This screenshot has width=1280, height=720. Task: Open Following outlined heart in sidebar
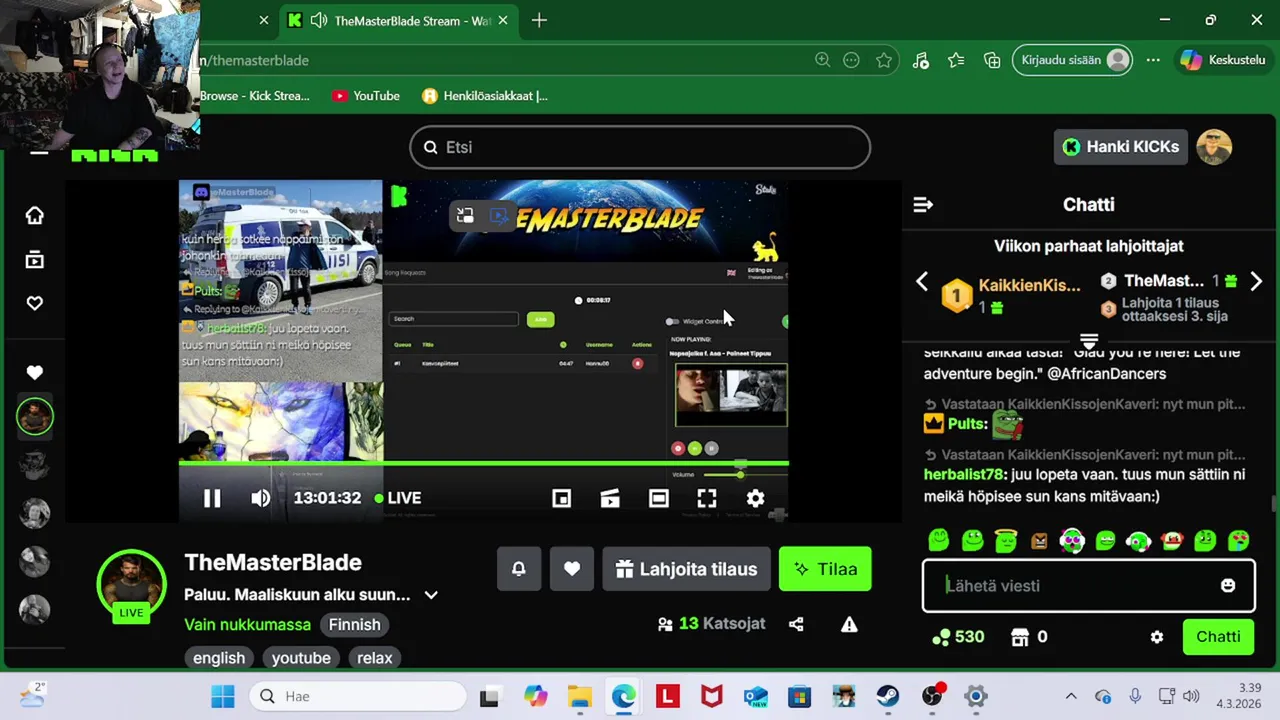point(35,303)
